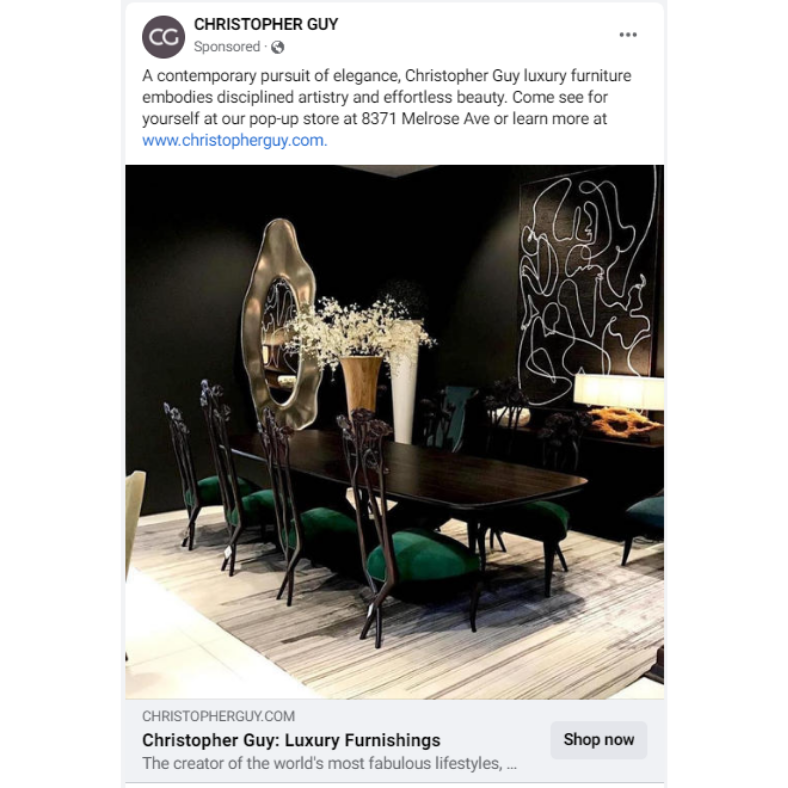Screen dimensions: 788x788
Task: Click the ad description about fabulous lifestyles
Action: click(329, 763)
